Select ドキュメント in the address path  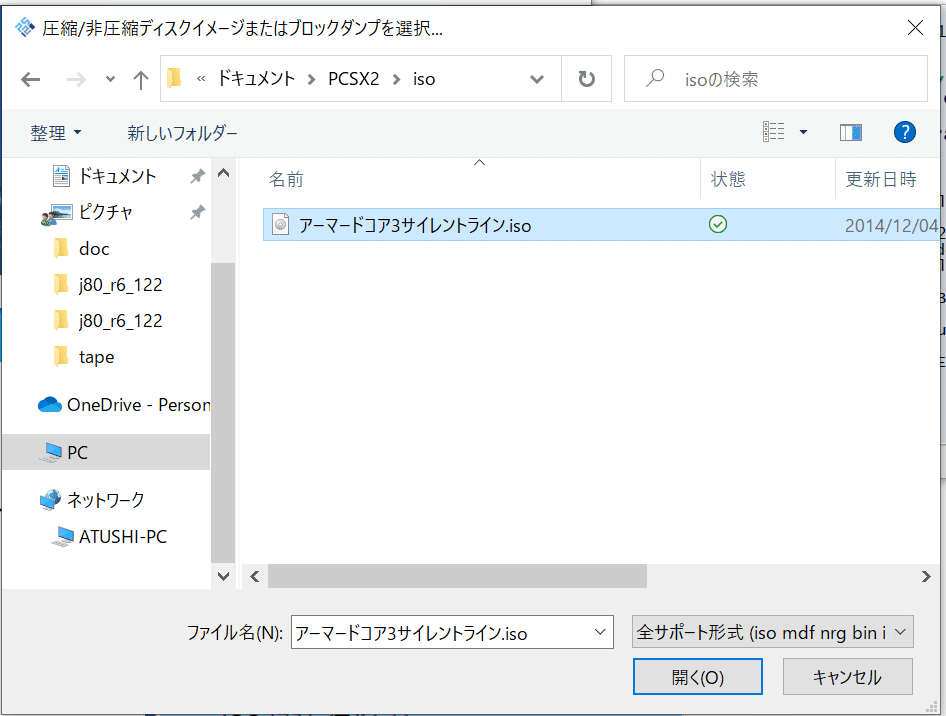pyautogui.click(x=256, y=78)
